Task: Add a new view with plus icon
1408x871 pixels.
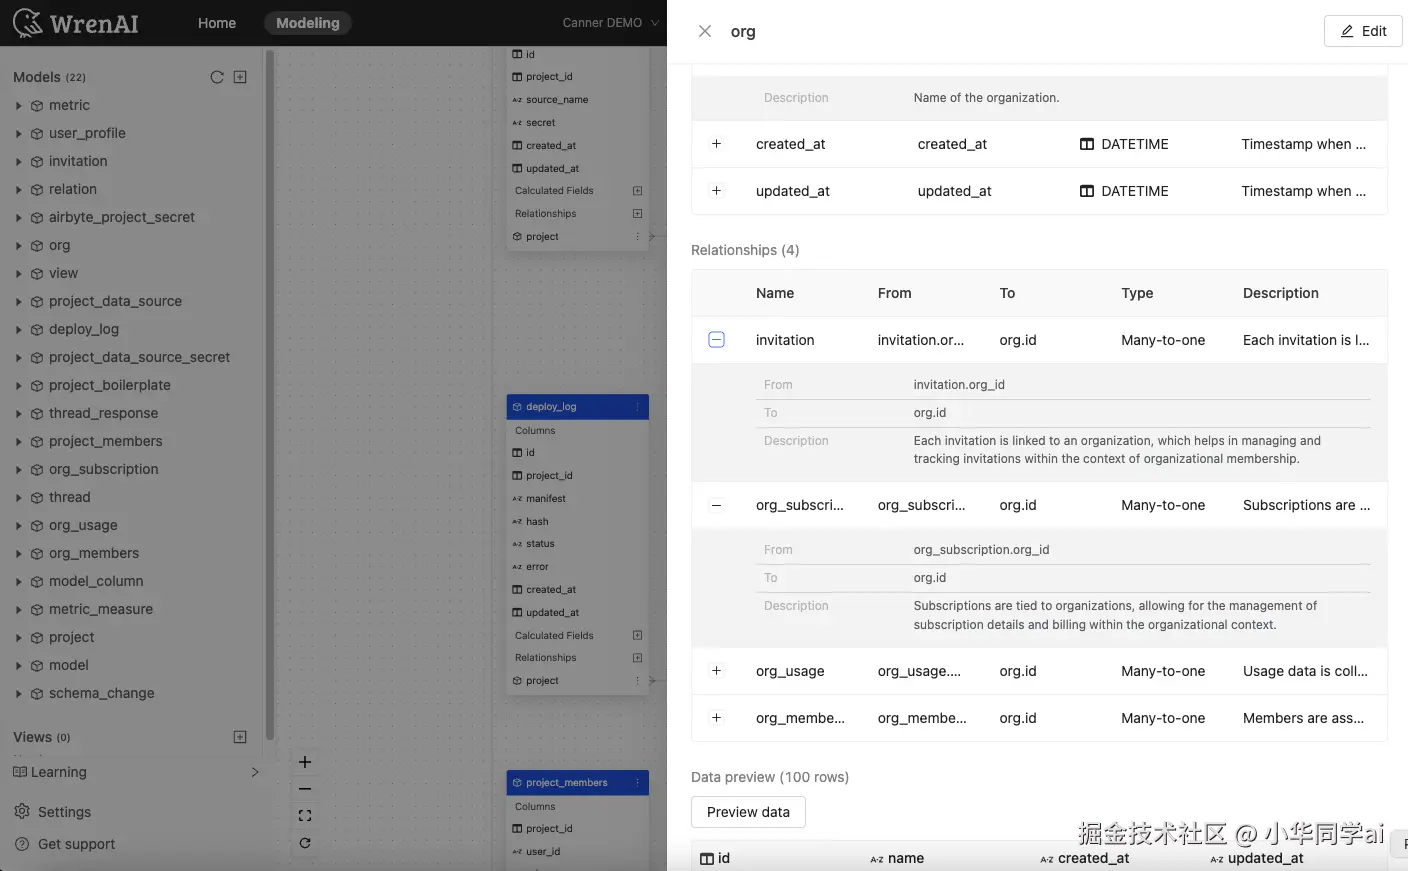Action: coord(240,737)
